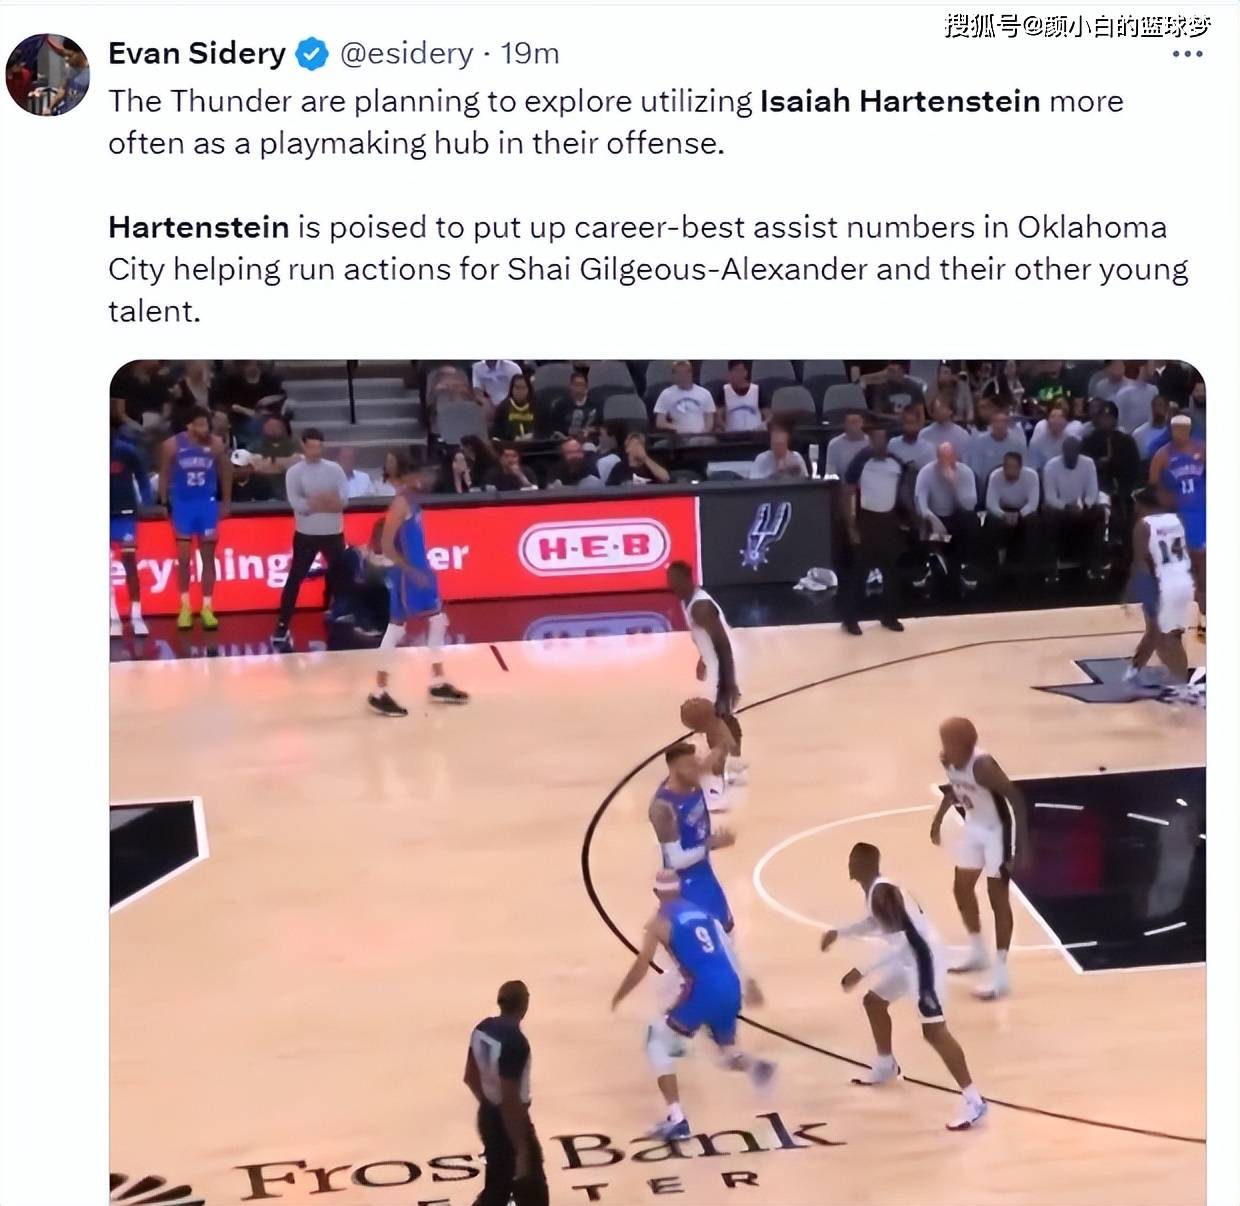Screen dimensions: 1240x1206
Task: Click the Sohu watermark text at top right
Action: click(1078, 25)
